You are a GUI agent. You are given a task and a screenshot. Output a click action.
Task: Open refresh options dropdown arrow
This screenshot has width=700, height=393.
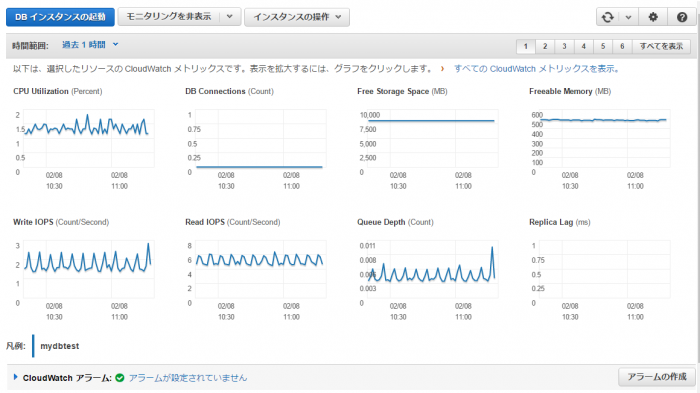[x=629, y=17]
